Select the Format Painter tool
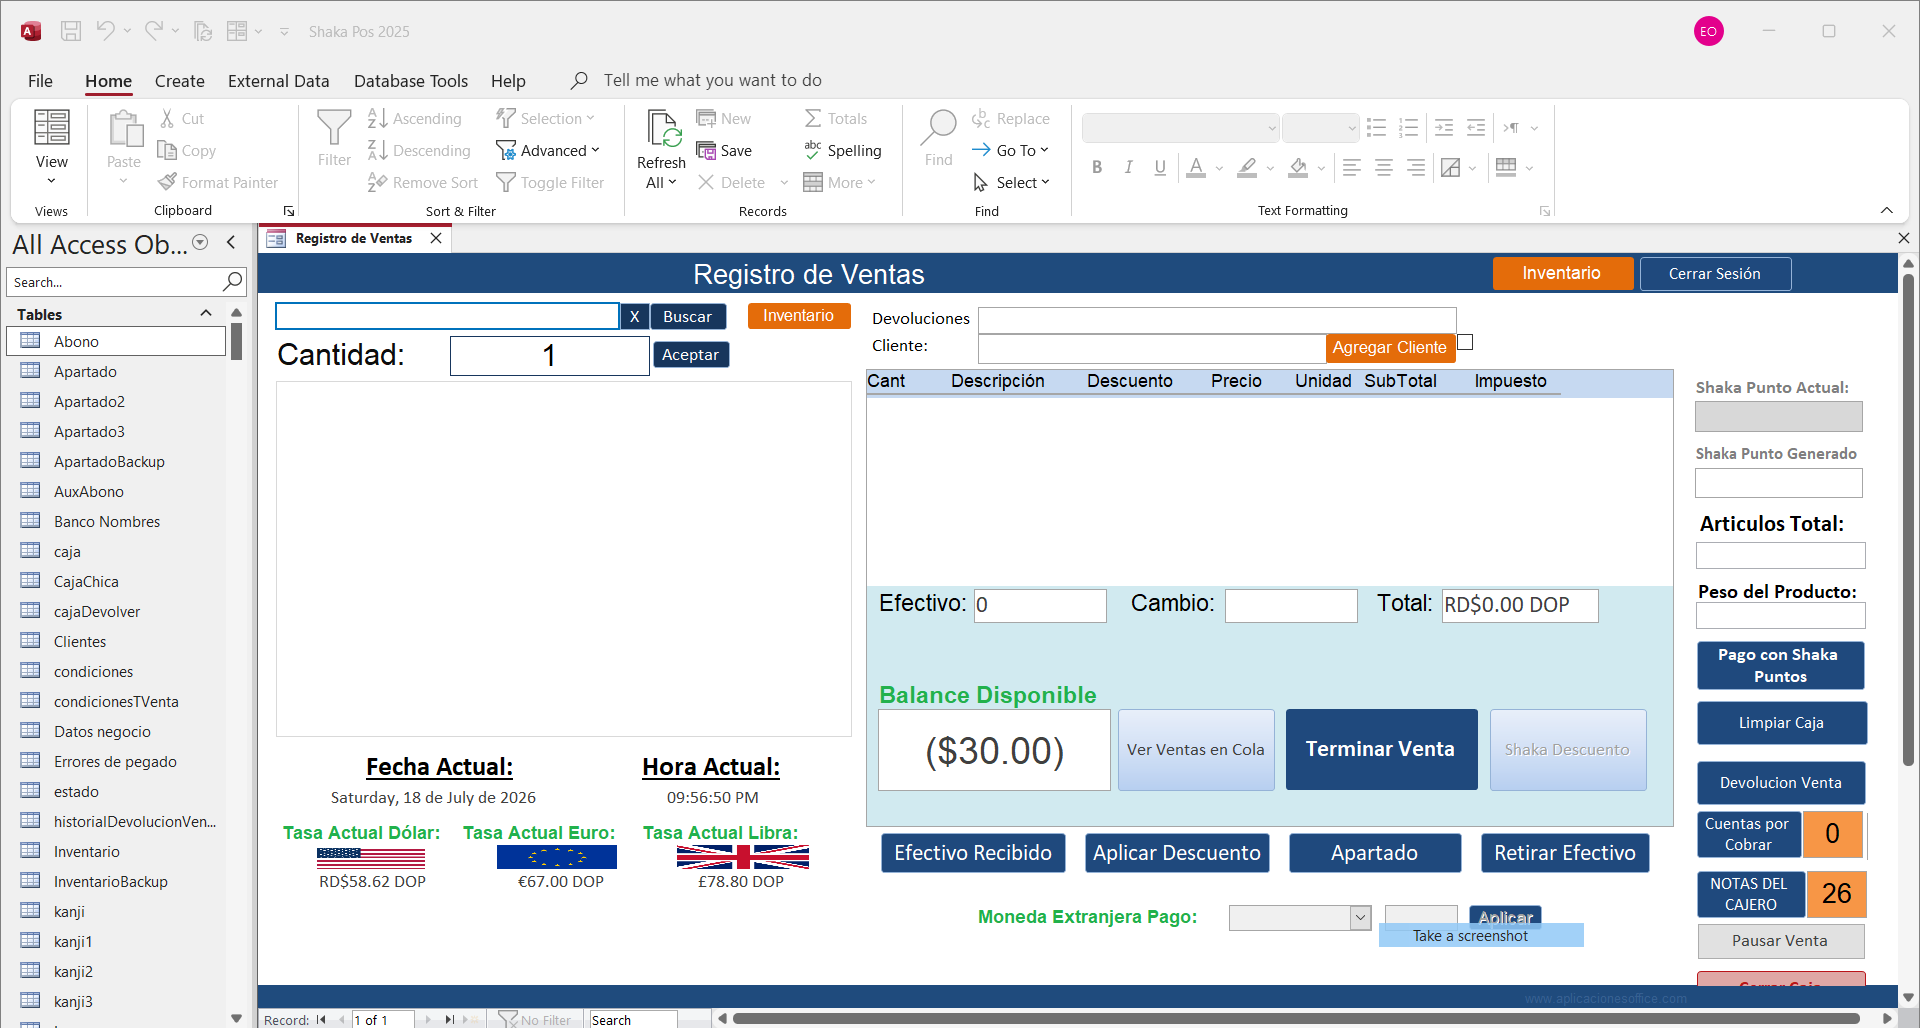Image resolution: width=1920 pixels, height=1028 pixels. 218,182
